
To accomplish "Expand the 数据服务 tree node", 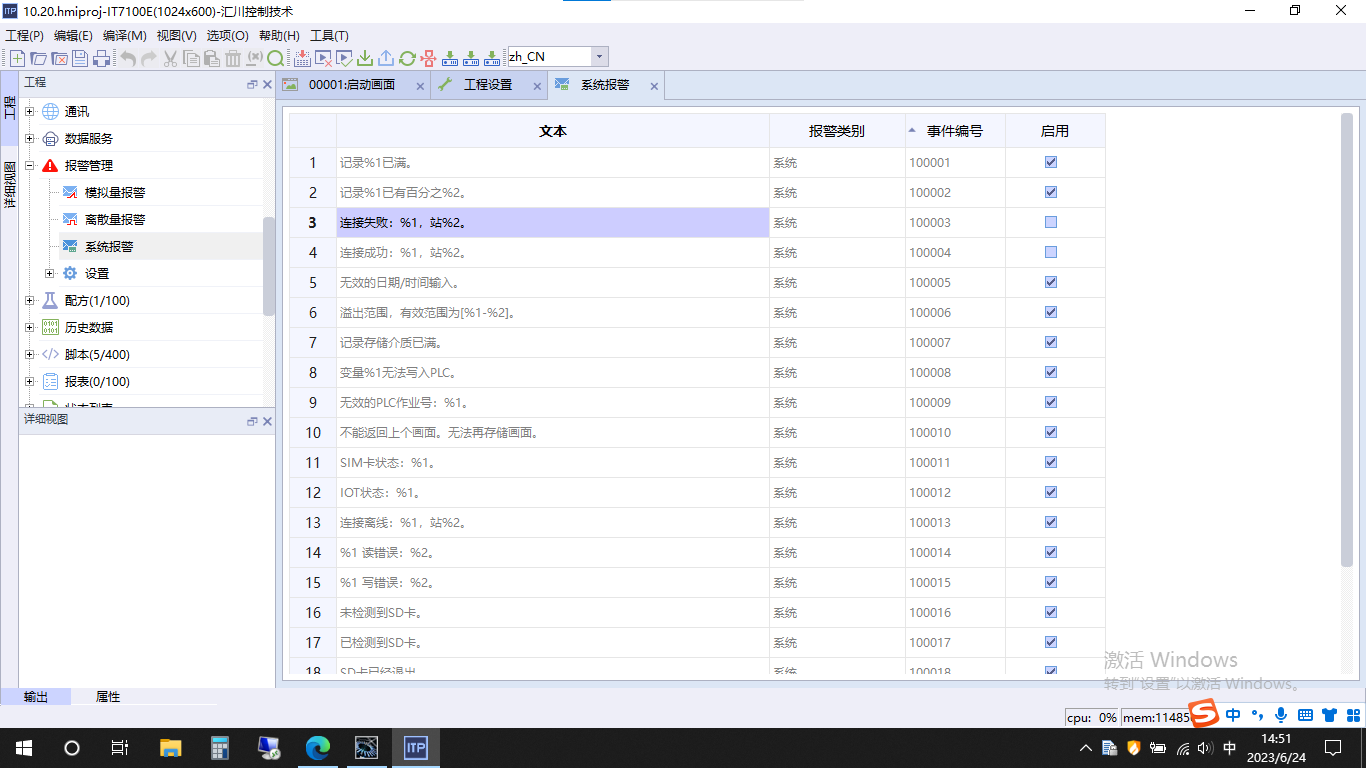I will coord(30,138).
